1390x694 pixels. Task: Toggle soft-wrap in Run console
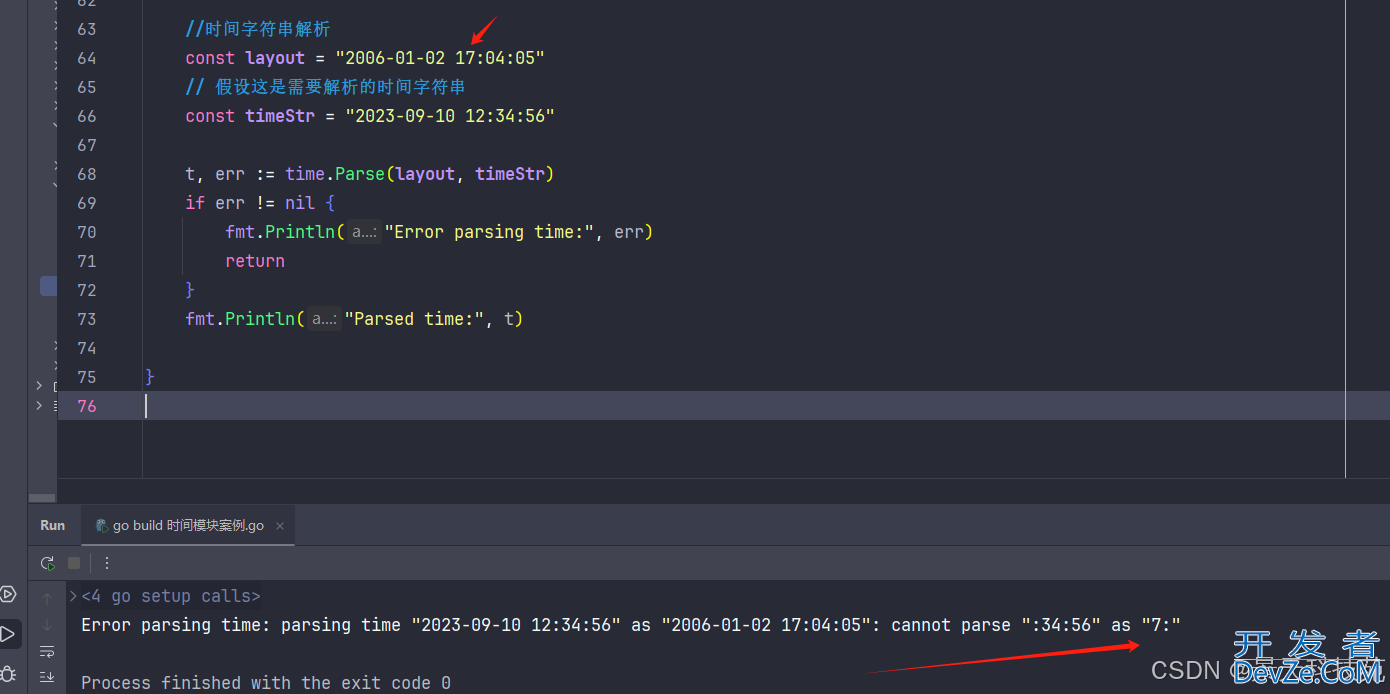click(47, 651)
